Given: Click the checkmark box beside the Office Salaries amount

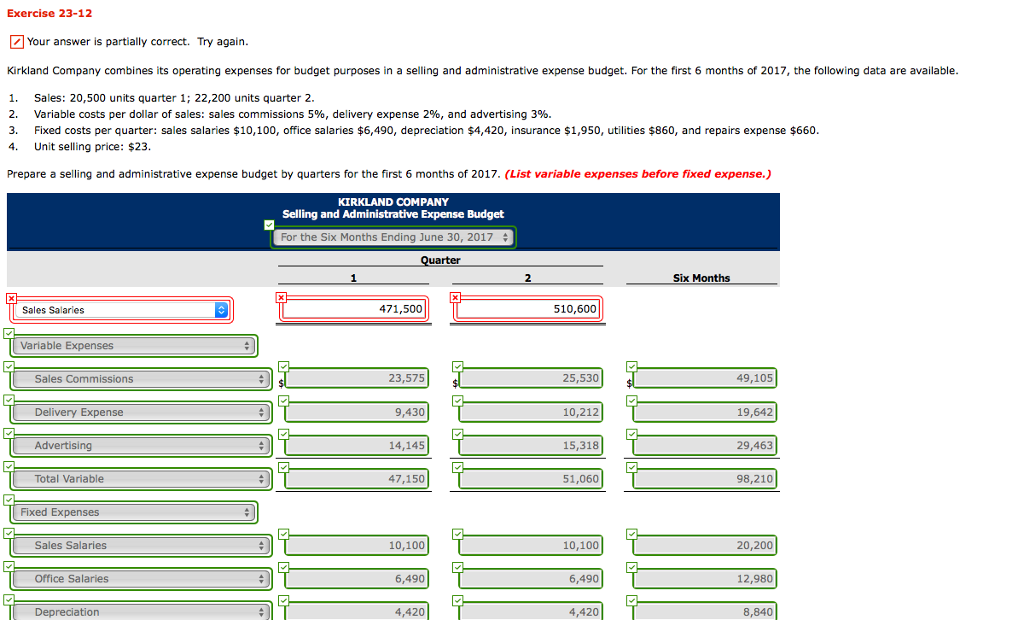Looking at the screenshot, I should 284,565.
